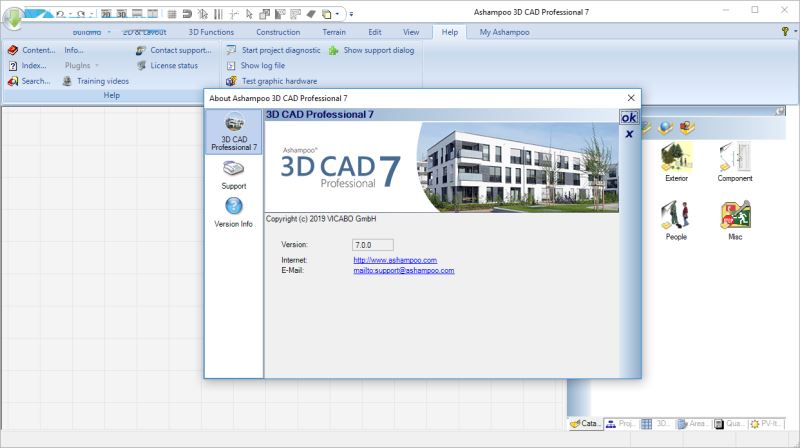This screenshot has width=800, height=448.
Task: Switch to 3D view with the 3D icon
Action: (121, 14)
